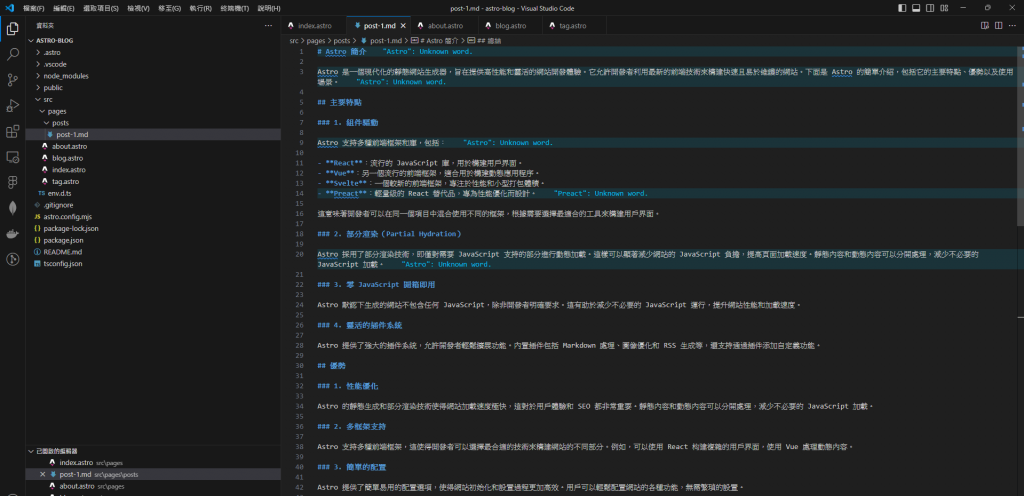The image size is (1024, 496).
Task: Expand the .astro folder
Action: pyautogui.click(x=38, y=52)
